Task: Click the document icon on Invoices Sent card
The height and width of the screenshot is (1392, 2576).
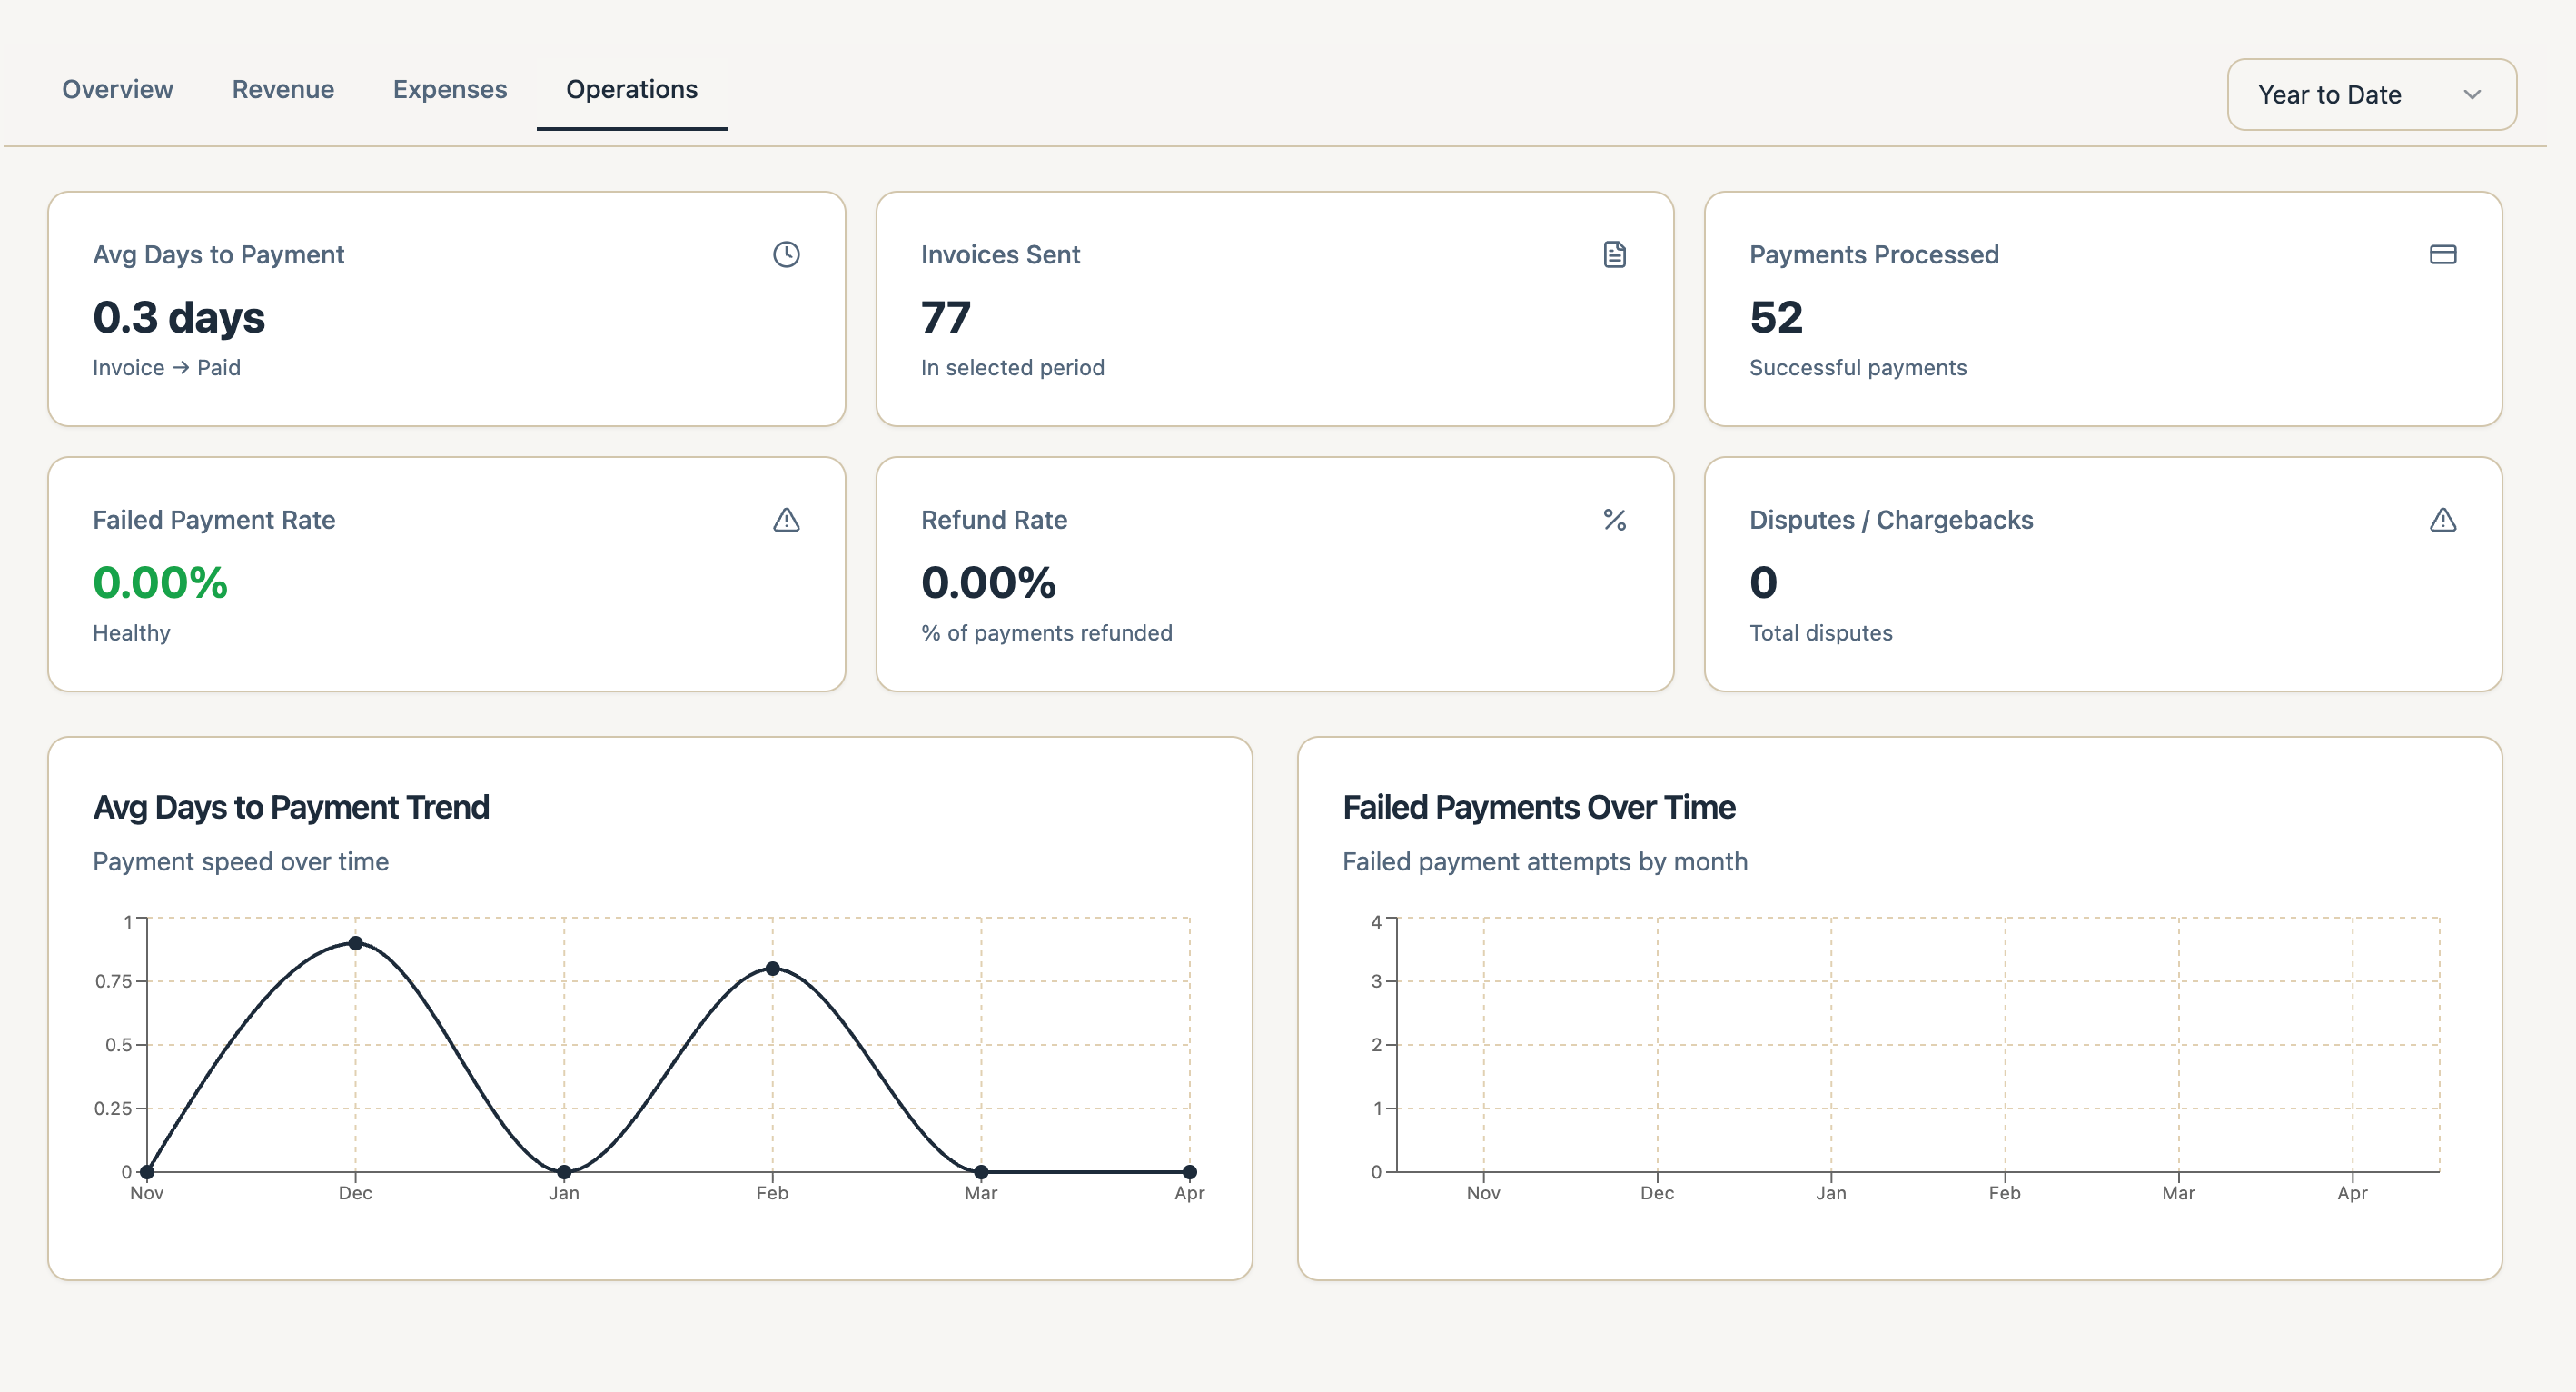Action: point(1614,254)
